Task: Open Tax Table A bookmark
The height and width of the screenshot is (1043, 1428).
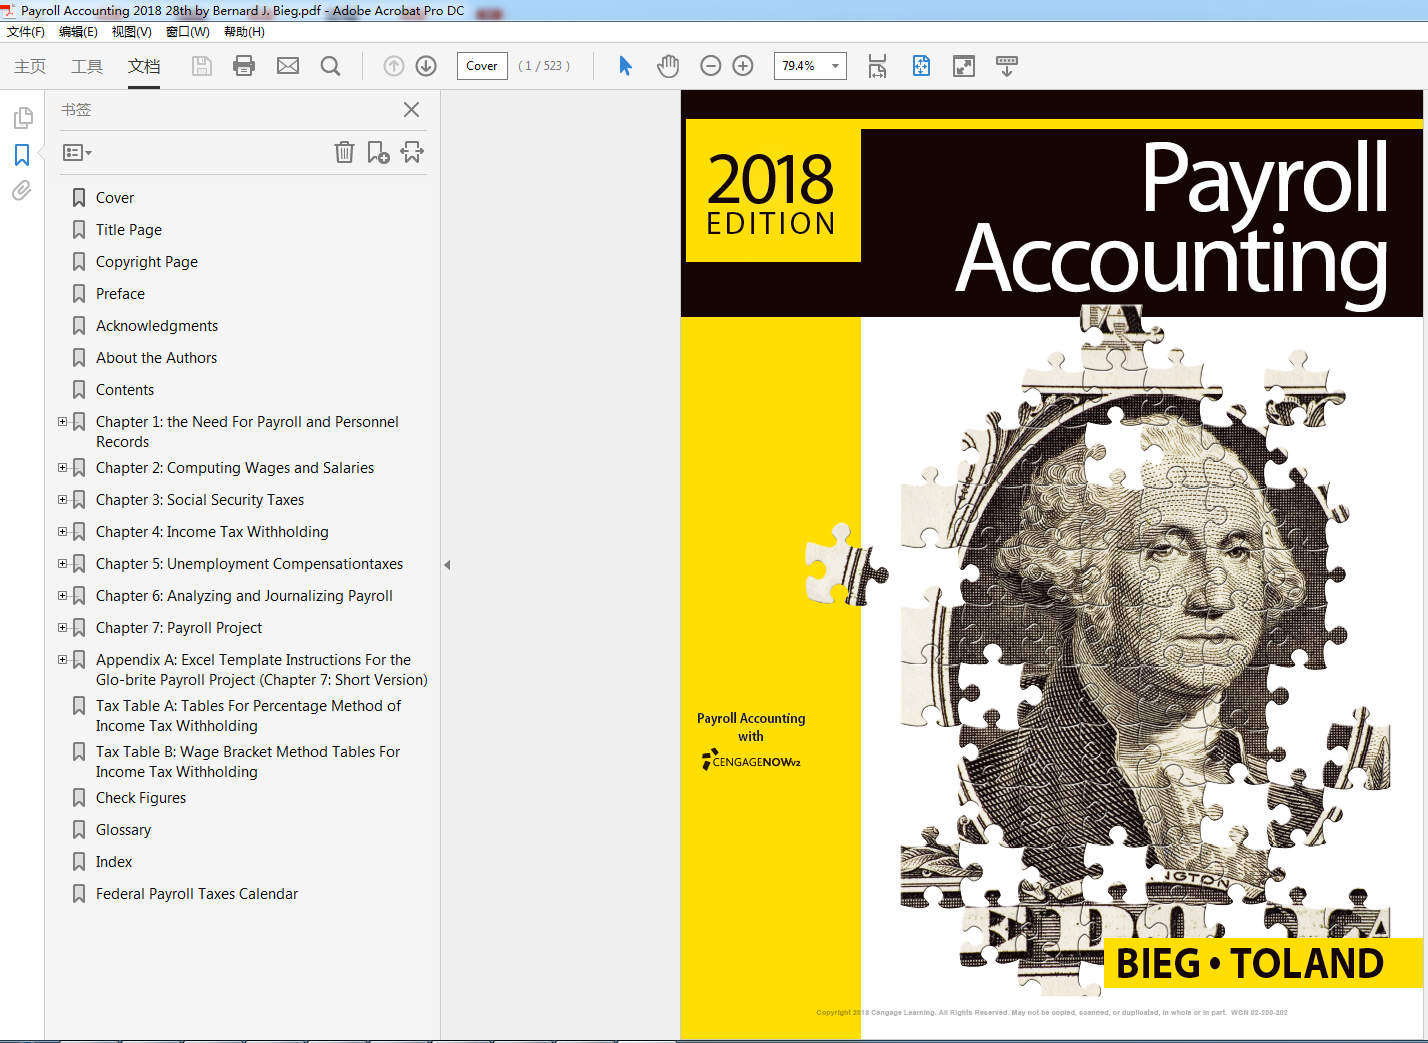Action: (248, 716)
